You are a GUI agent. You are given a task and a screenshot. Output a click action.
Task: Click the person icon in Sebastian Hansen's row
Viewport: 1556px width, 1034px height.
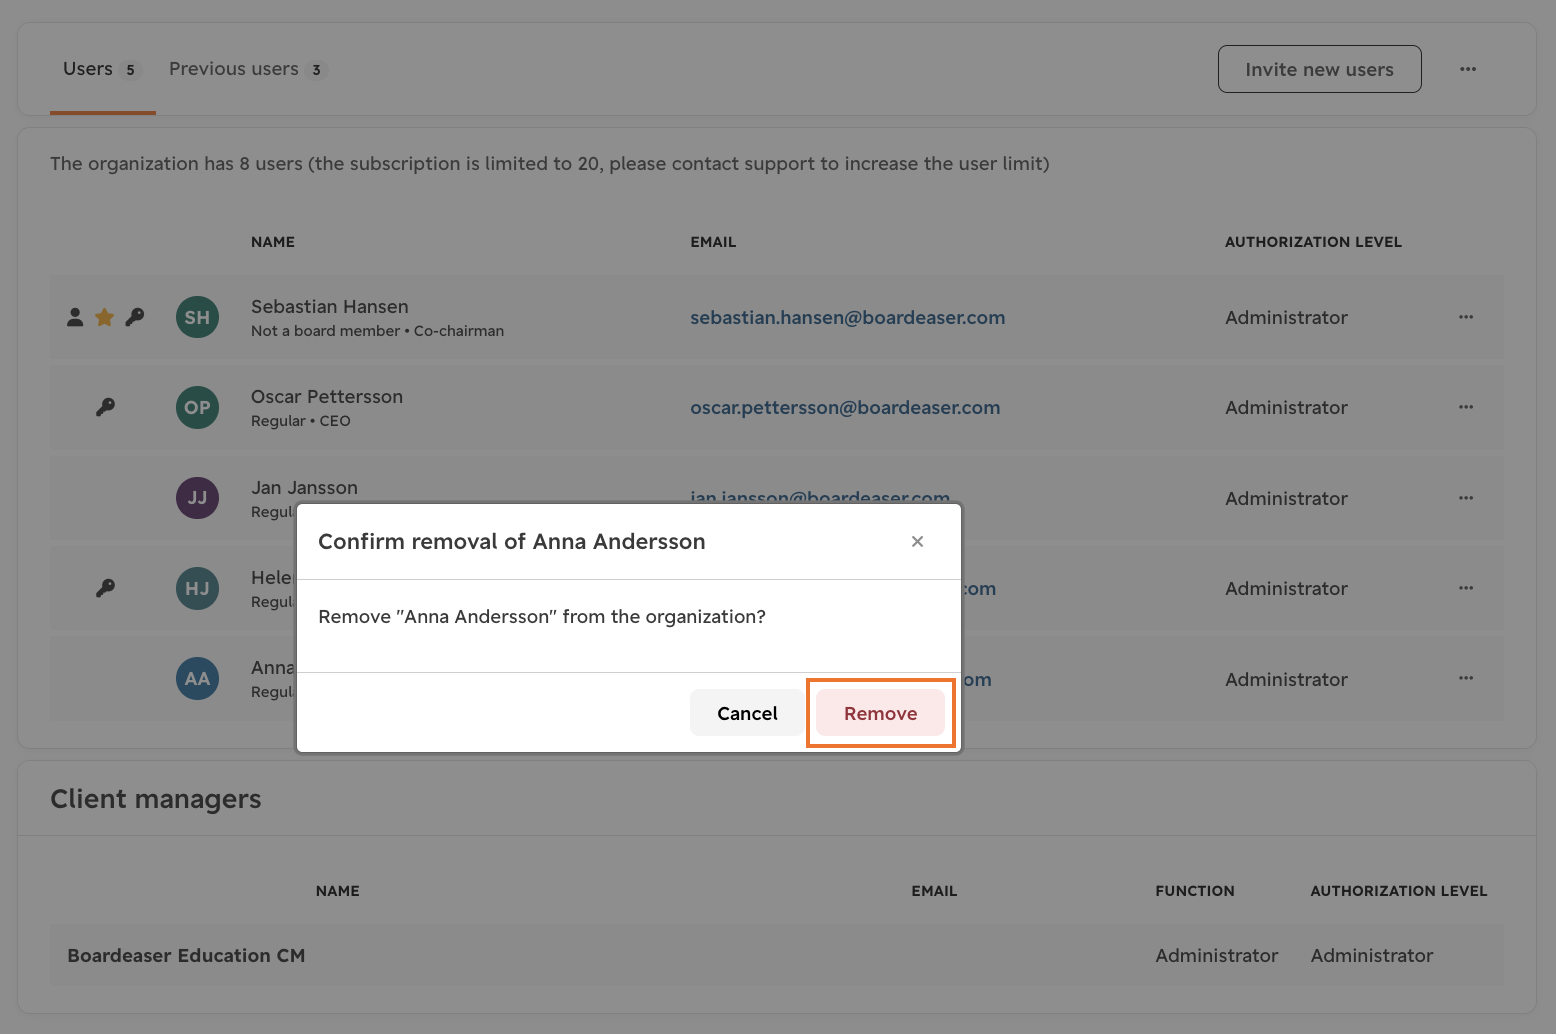[75, 317]
